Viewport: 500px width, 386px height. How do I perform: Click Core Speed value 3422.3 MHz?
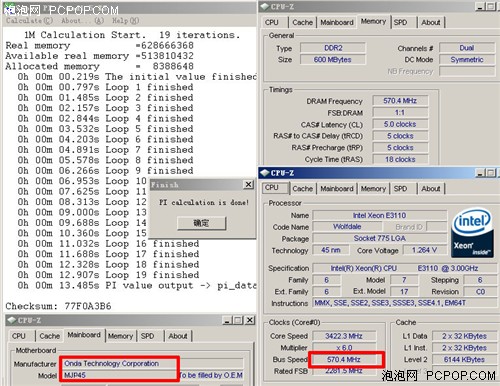click(x=344, y=336)
